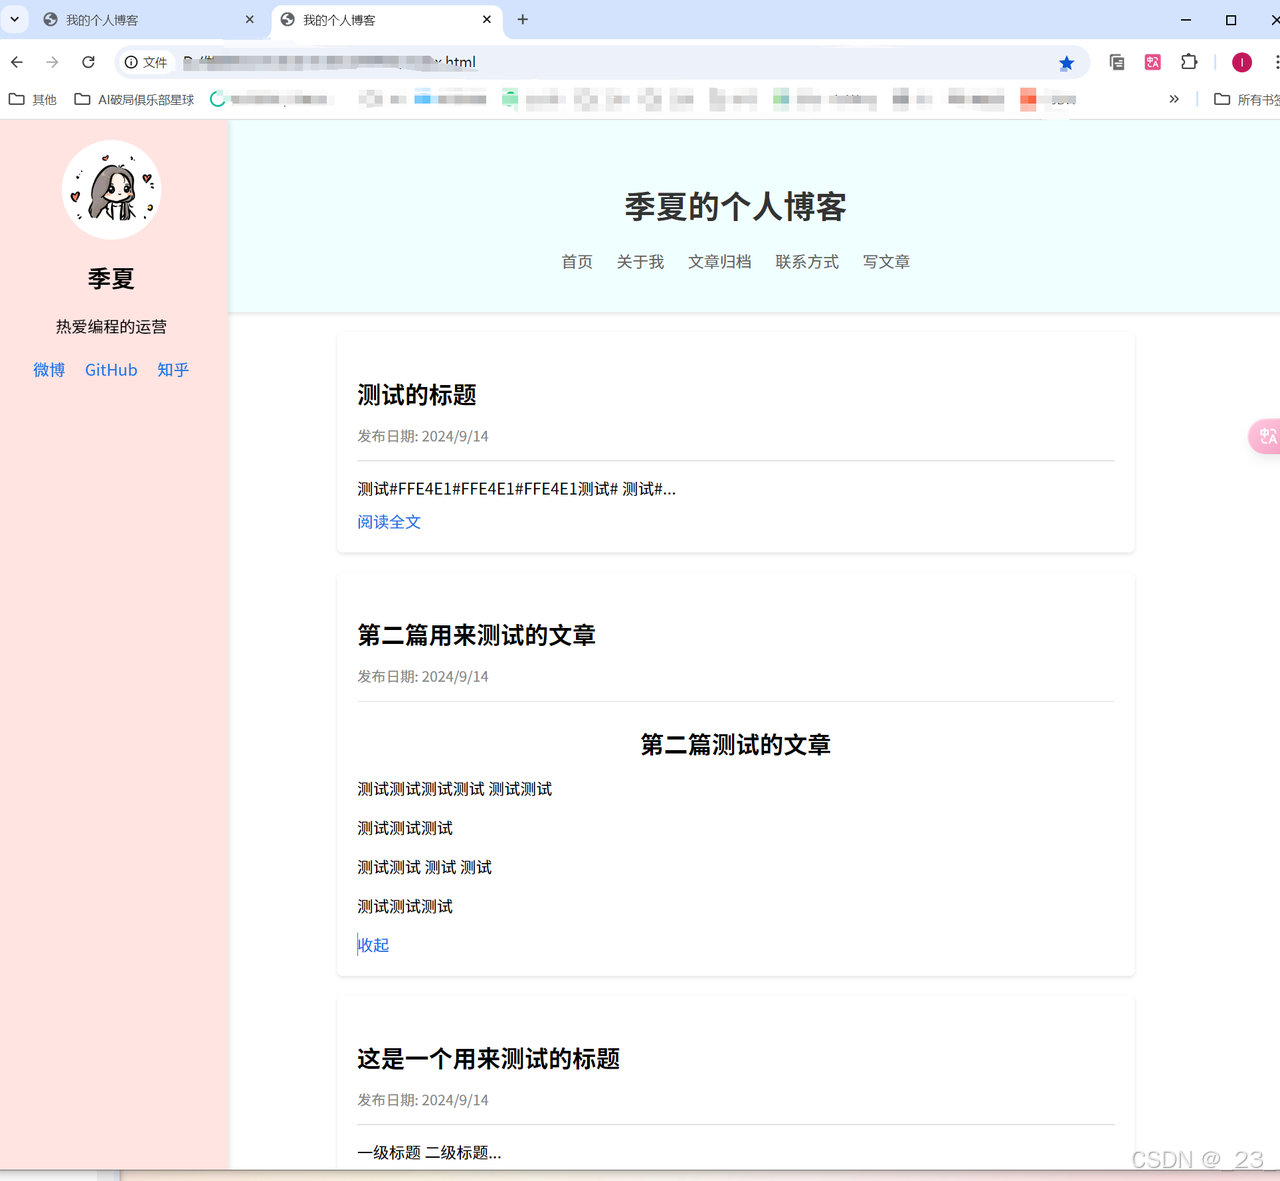Open the browser Extensions puzzle icon
The height and width of the screenshot is (1181, 1280).
point(1189,62)
